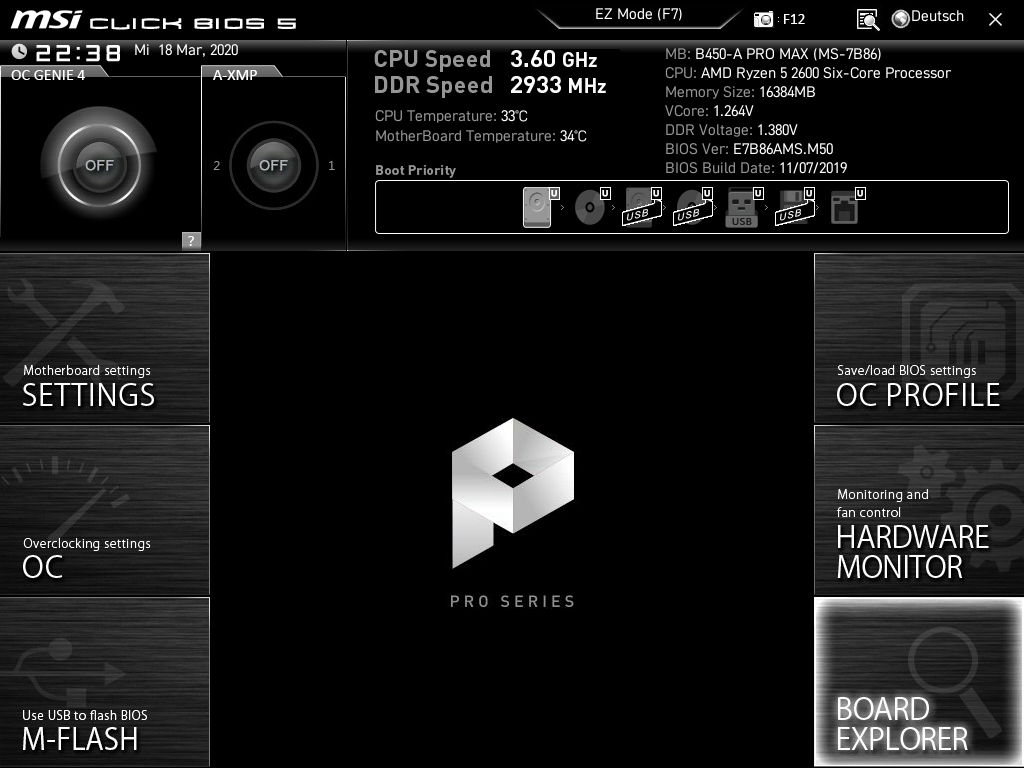Open HARDWARE MONITOR fan control panel

pos(919,510)
